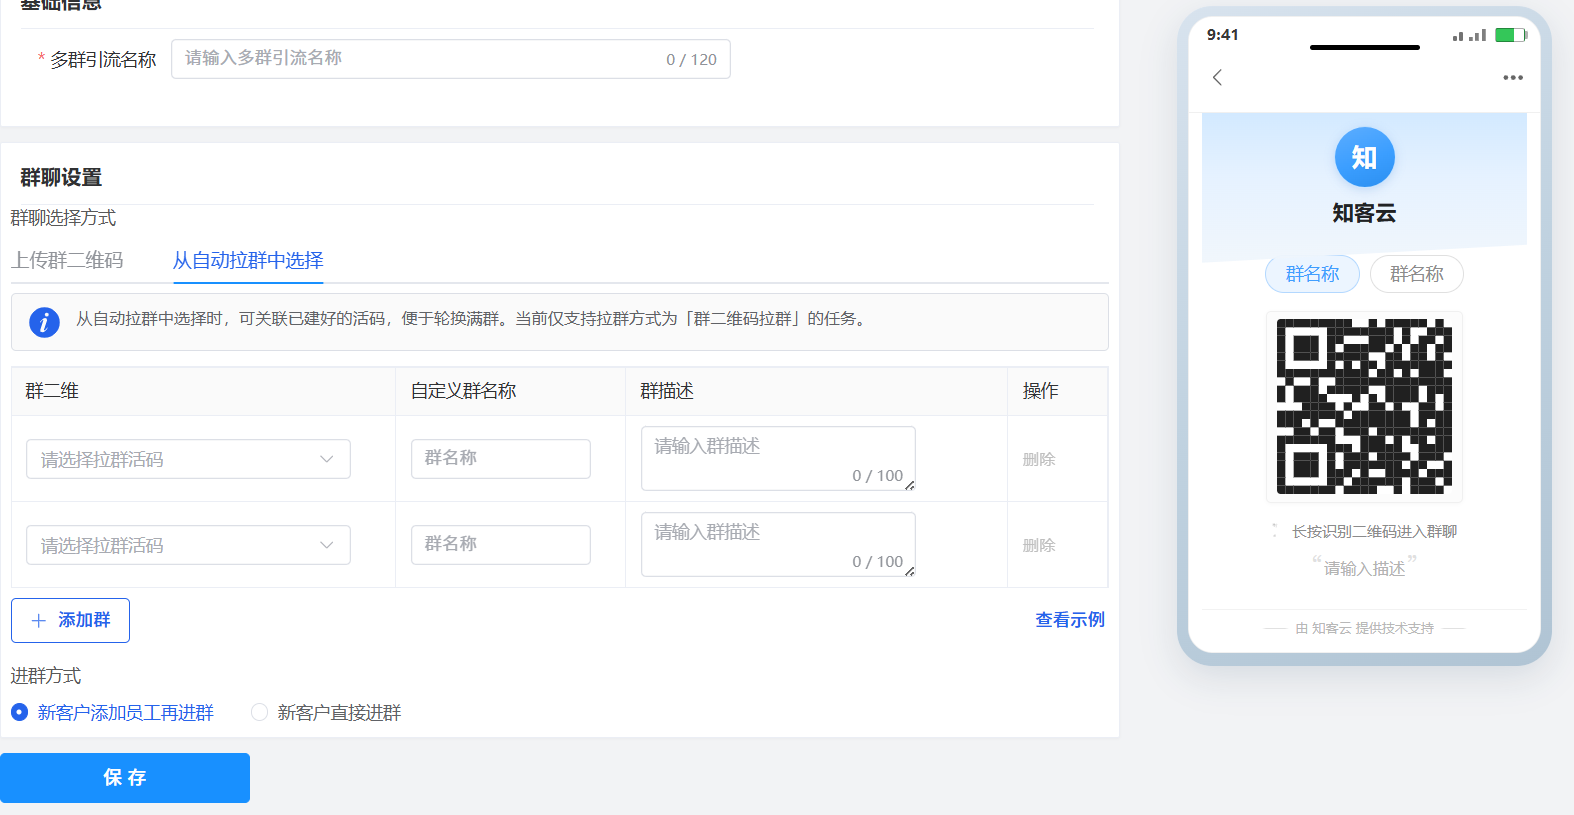Focus first row 群名称 input
1574x815 pixels.
[501, 458]
